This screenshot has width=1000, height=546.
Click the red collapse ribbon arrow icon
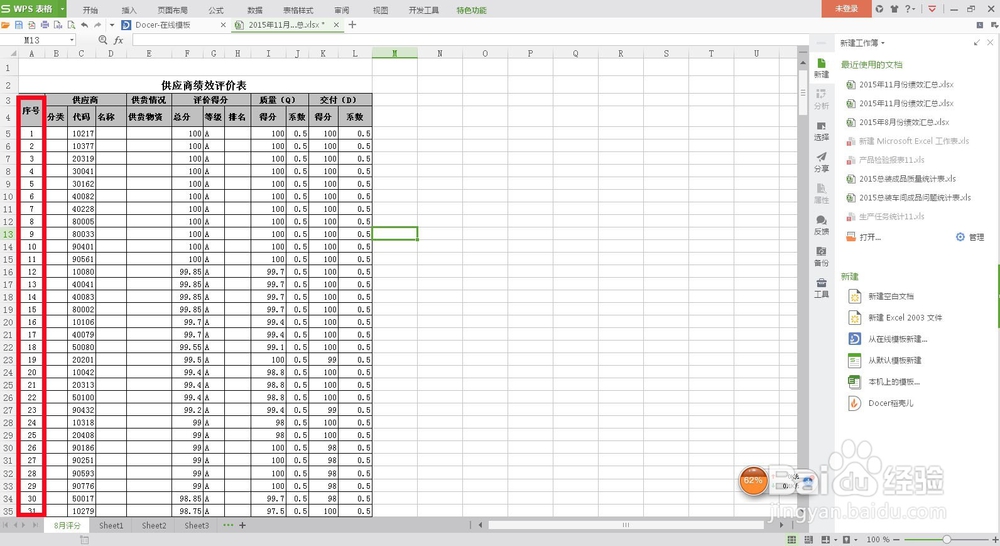click(x=932, y=9)
